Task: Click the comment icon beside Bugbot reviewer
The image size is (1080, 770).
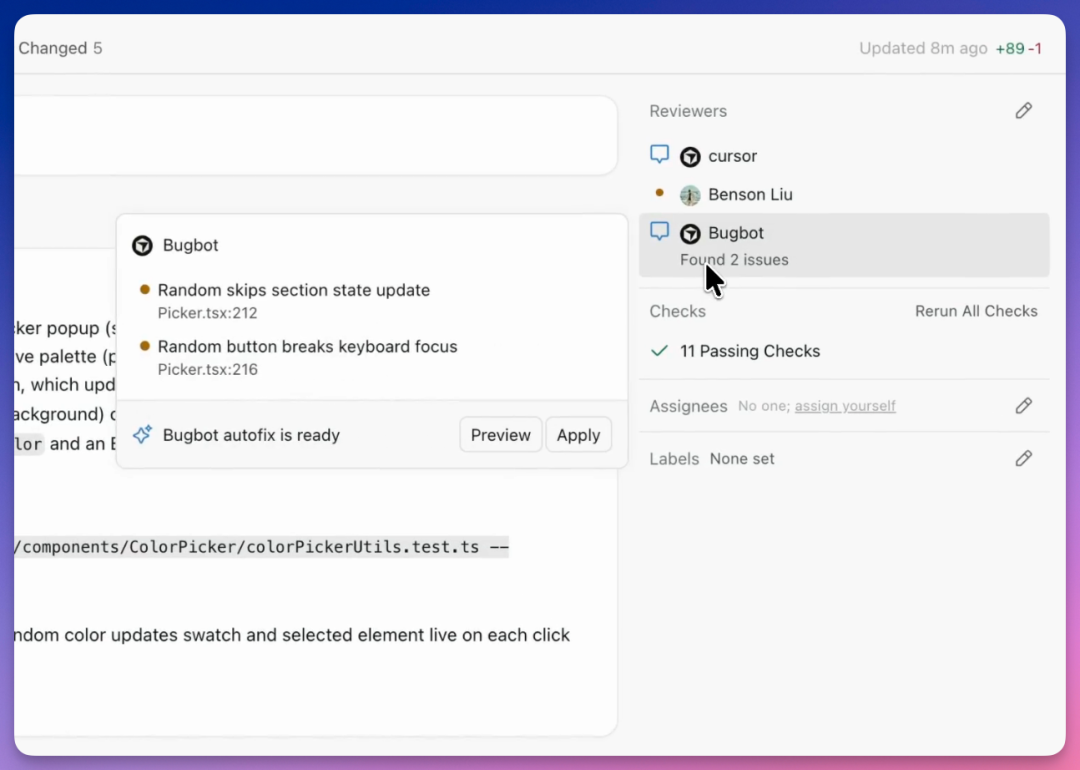Action: coord(659,231)
